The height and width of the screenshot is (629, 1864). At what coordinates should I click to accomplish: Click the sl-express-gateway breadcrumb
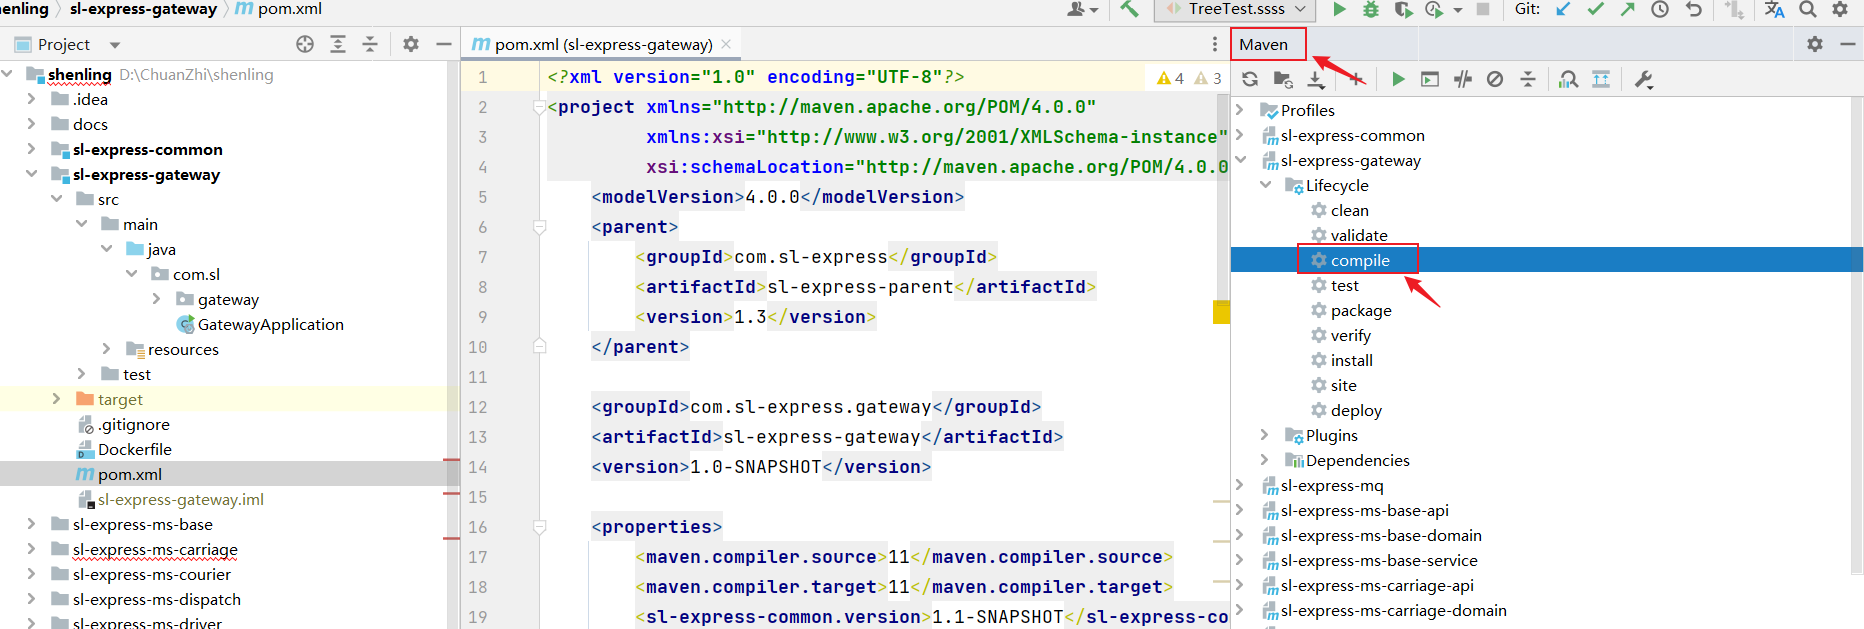coord(143,9)
